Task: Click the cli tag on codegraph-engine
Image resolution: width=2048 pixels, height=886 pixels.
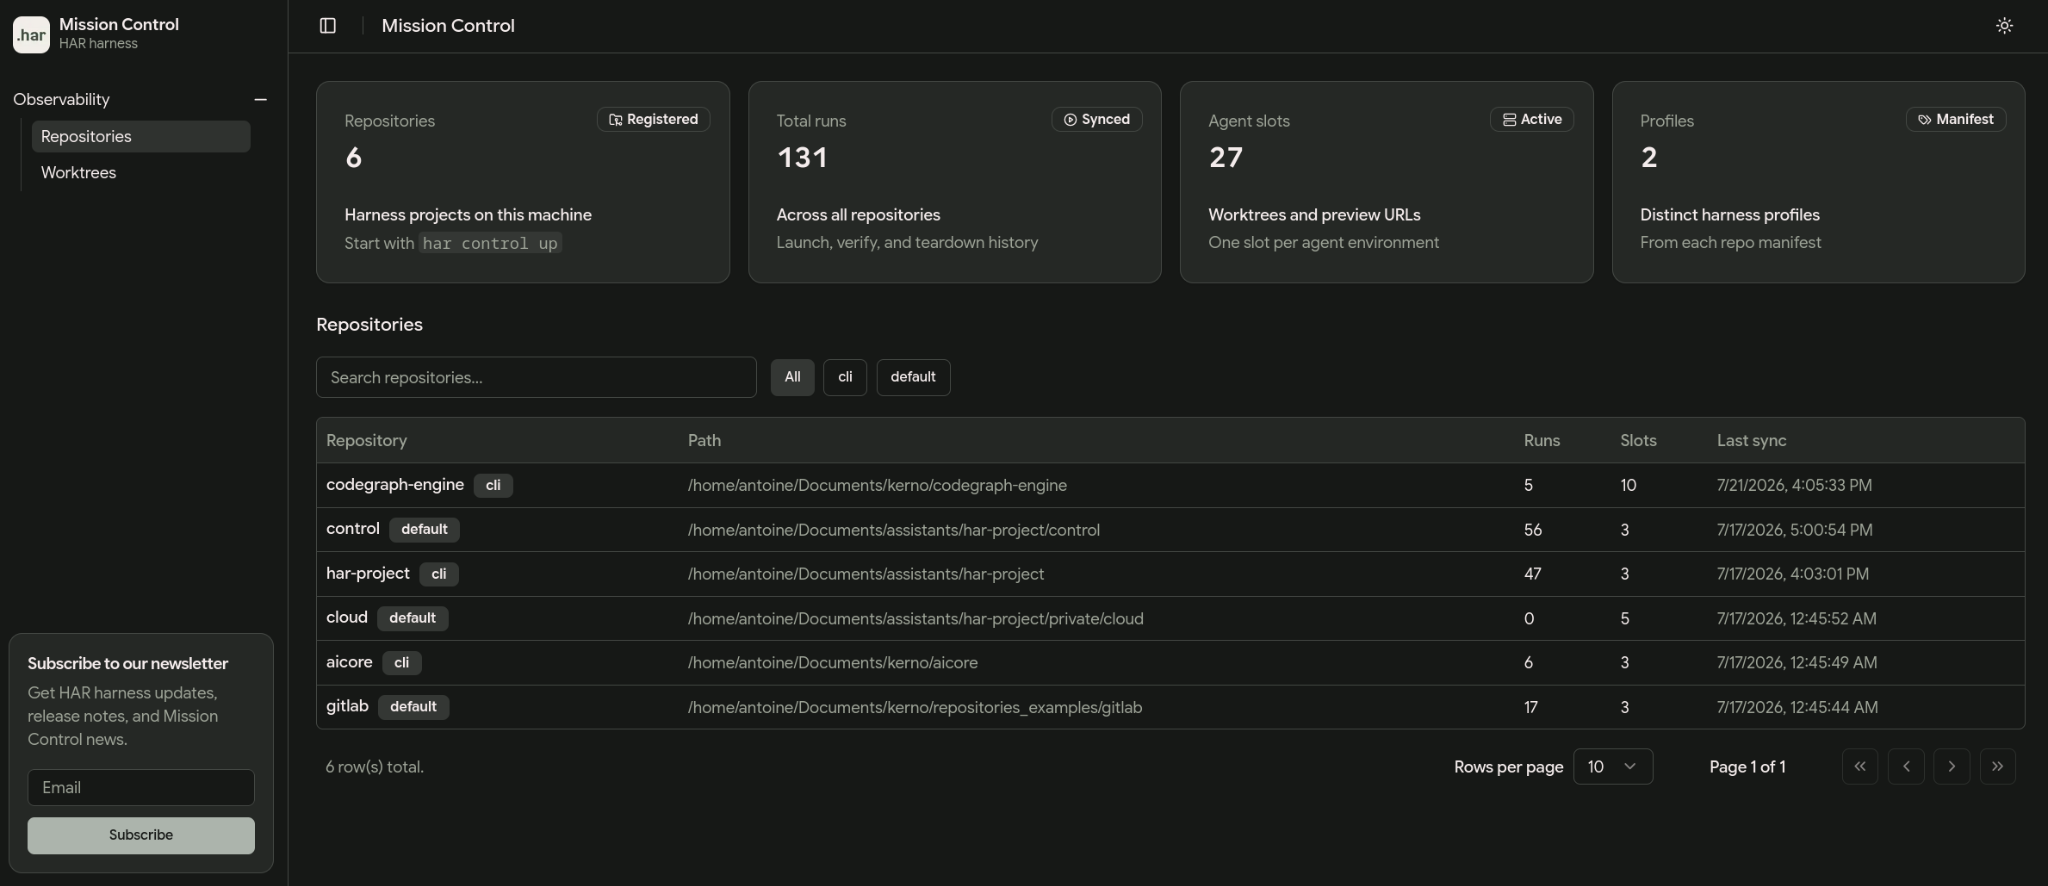Action: (x=493, y=486)
